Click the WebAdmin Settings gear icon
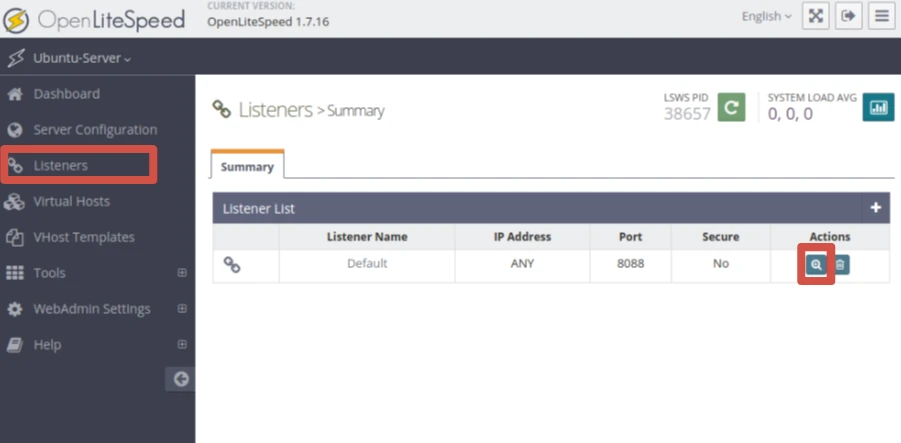 [x=14, y=309]
